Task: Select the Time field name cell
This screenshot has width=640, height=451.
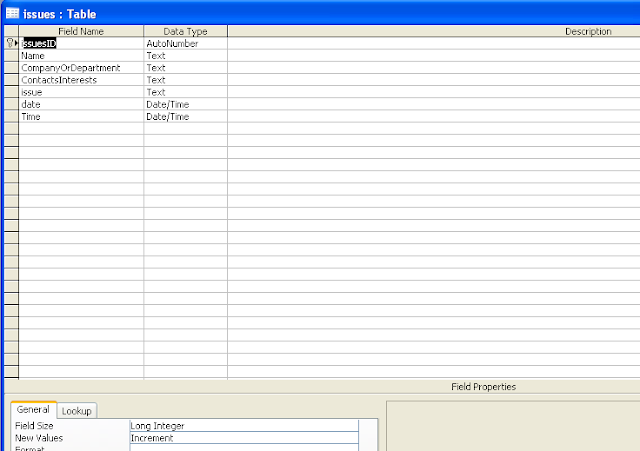Action: pyautogui.click(x=81, y=117)
